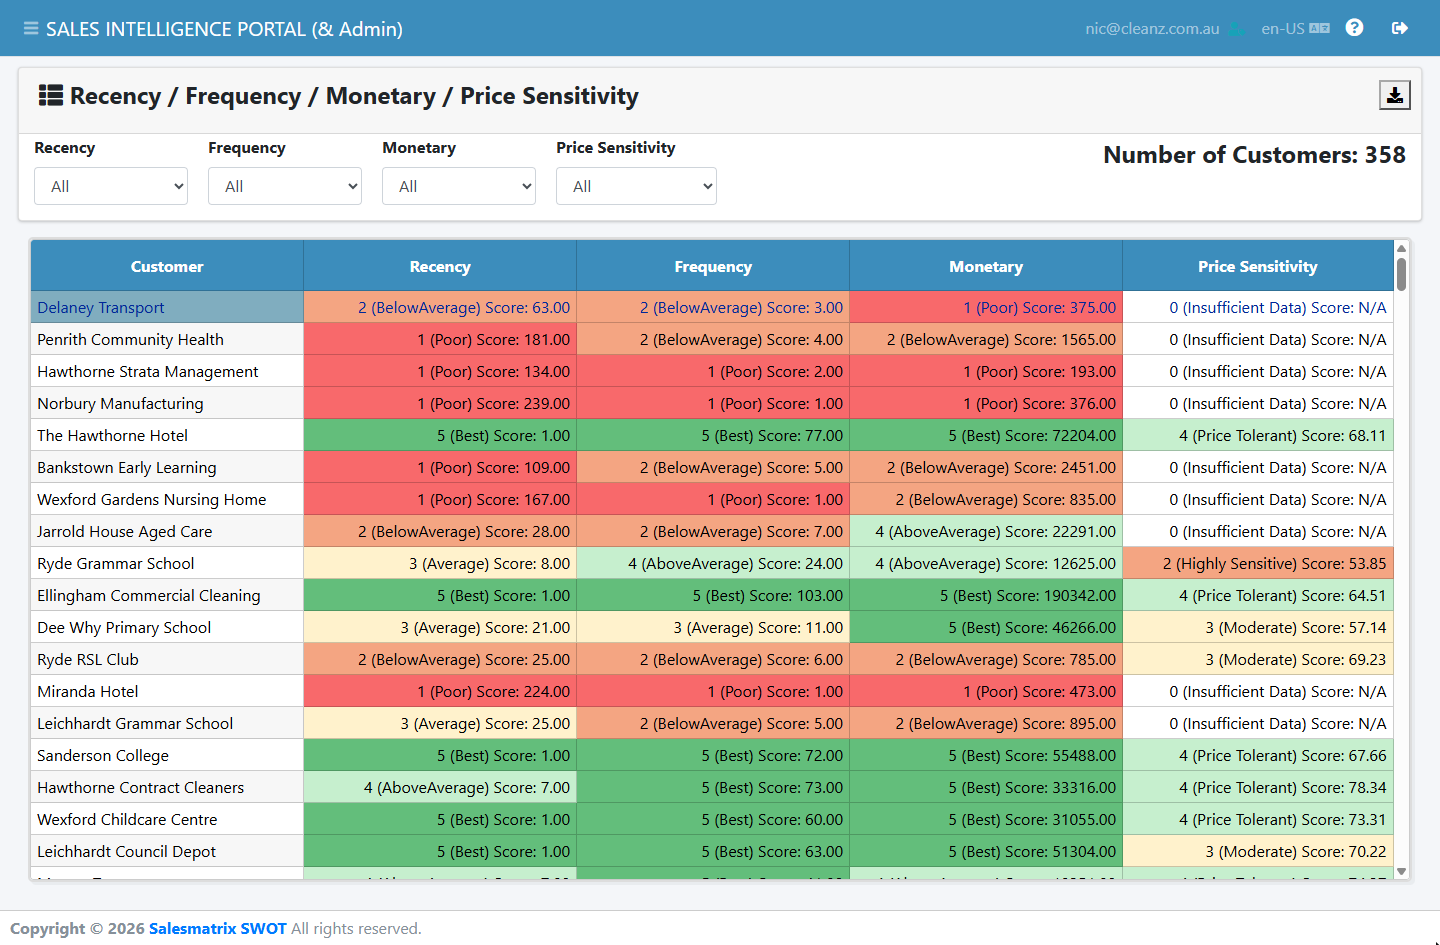1440x945 pixels.
Task: Click Hawthorne Strata Management frequency 2.00 cell
Action: [713, 371]
